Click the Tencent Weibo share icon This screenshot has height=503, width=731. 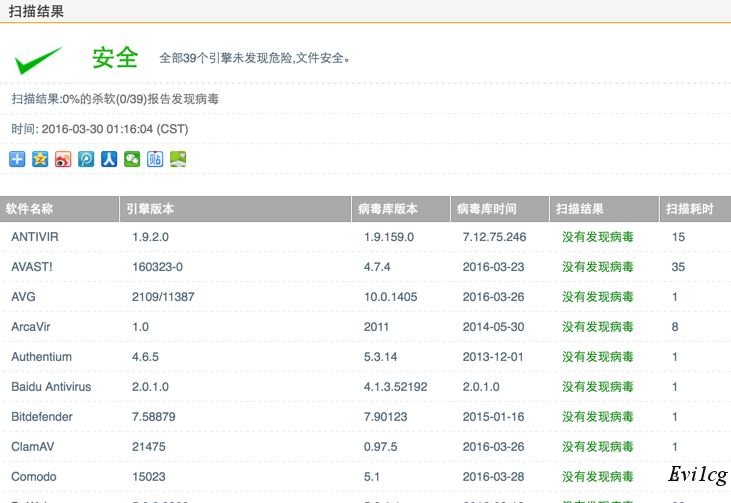tap(86, 159)
